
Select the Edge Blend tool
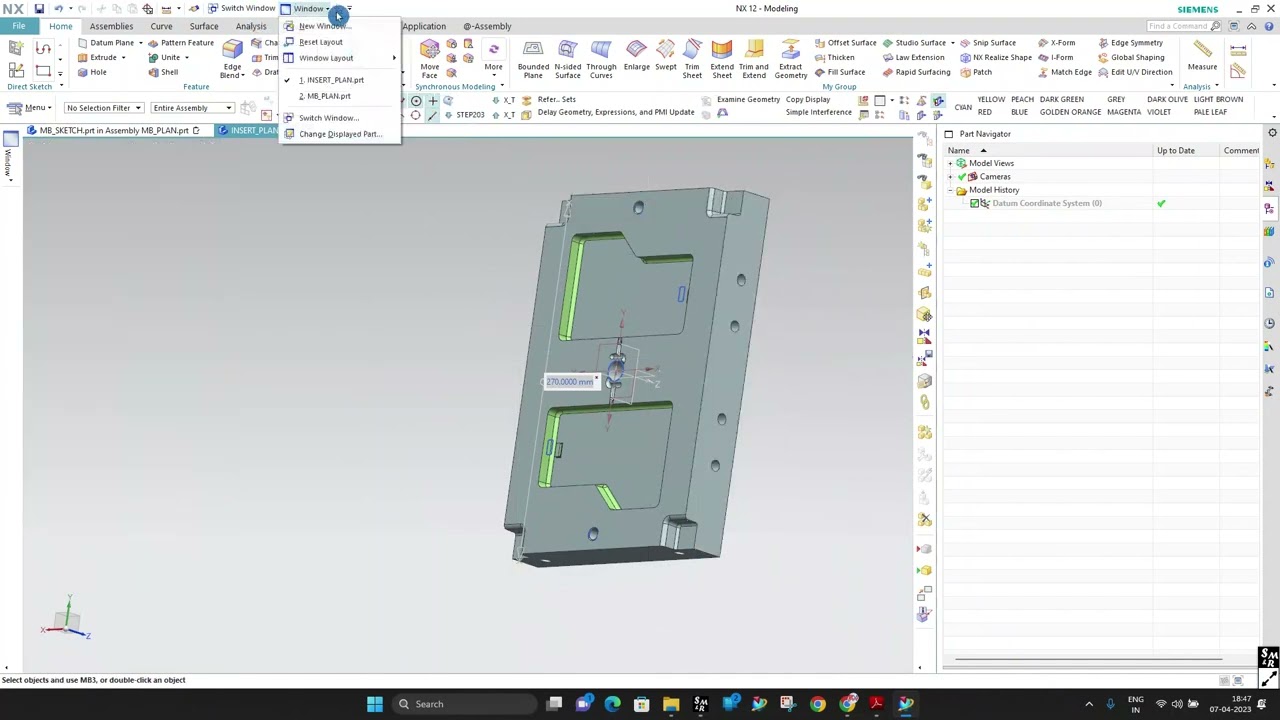point(232,60)
